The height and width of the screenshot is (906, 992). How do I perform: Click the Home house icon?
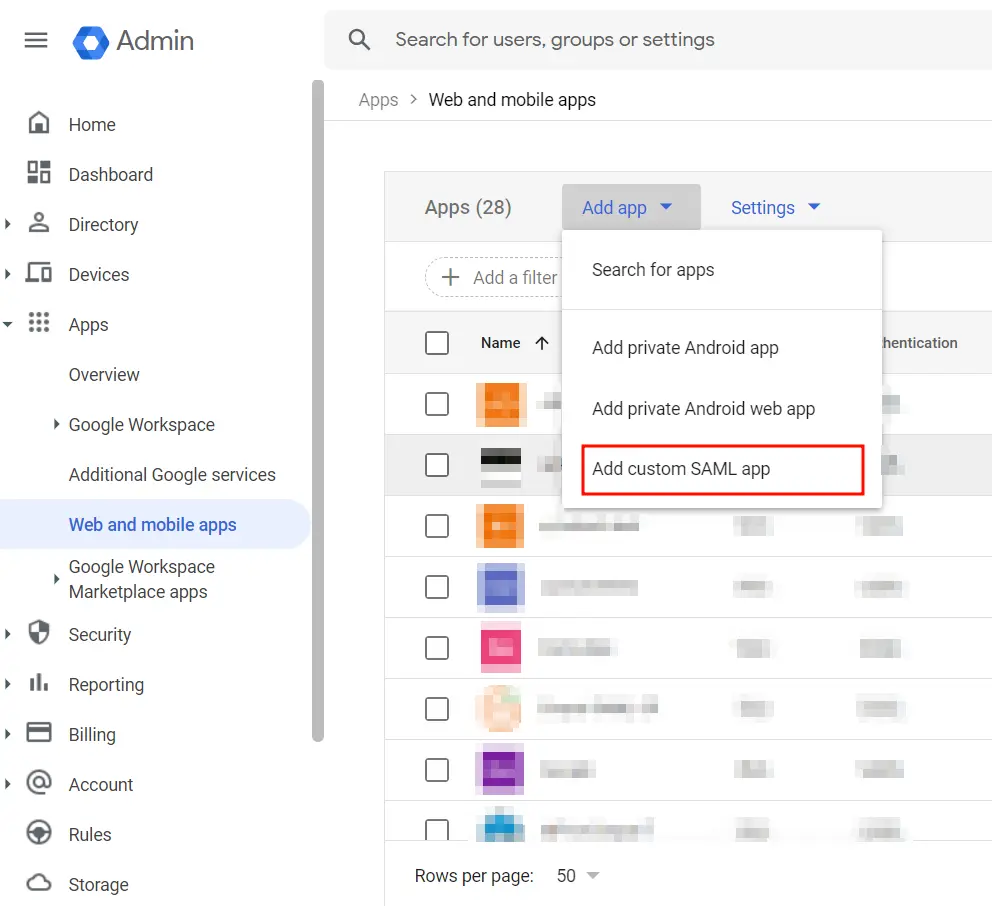39,123
